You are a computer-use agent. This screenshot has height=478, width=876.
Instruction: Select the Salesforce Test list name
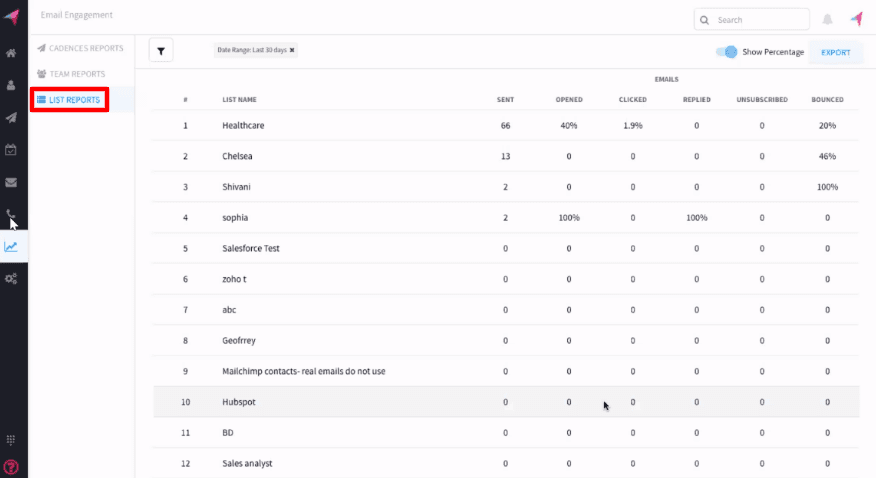click(251, 248)
